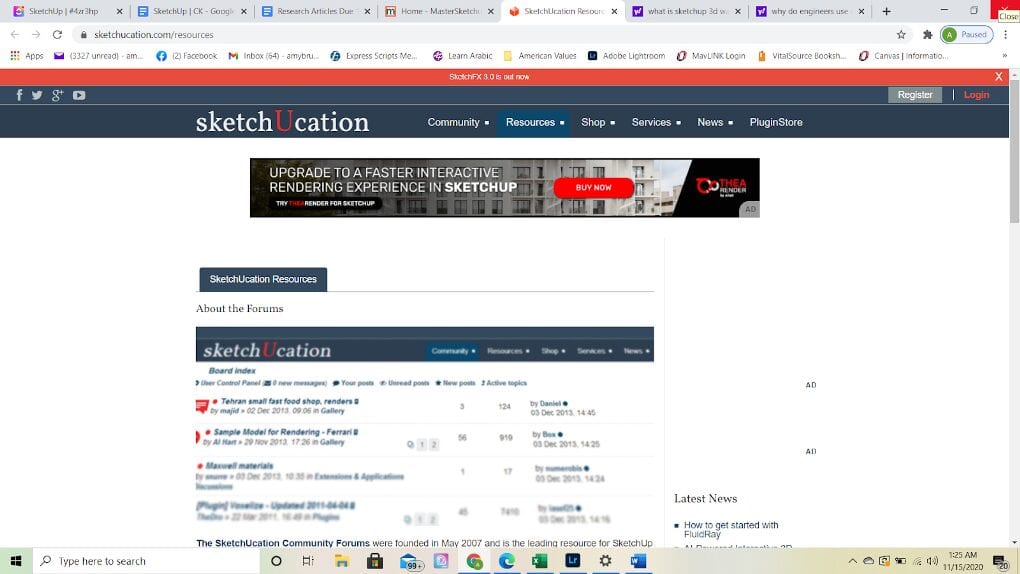
Task: Open Lightroom from taskbar
Action: 572,561
